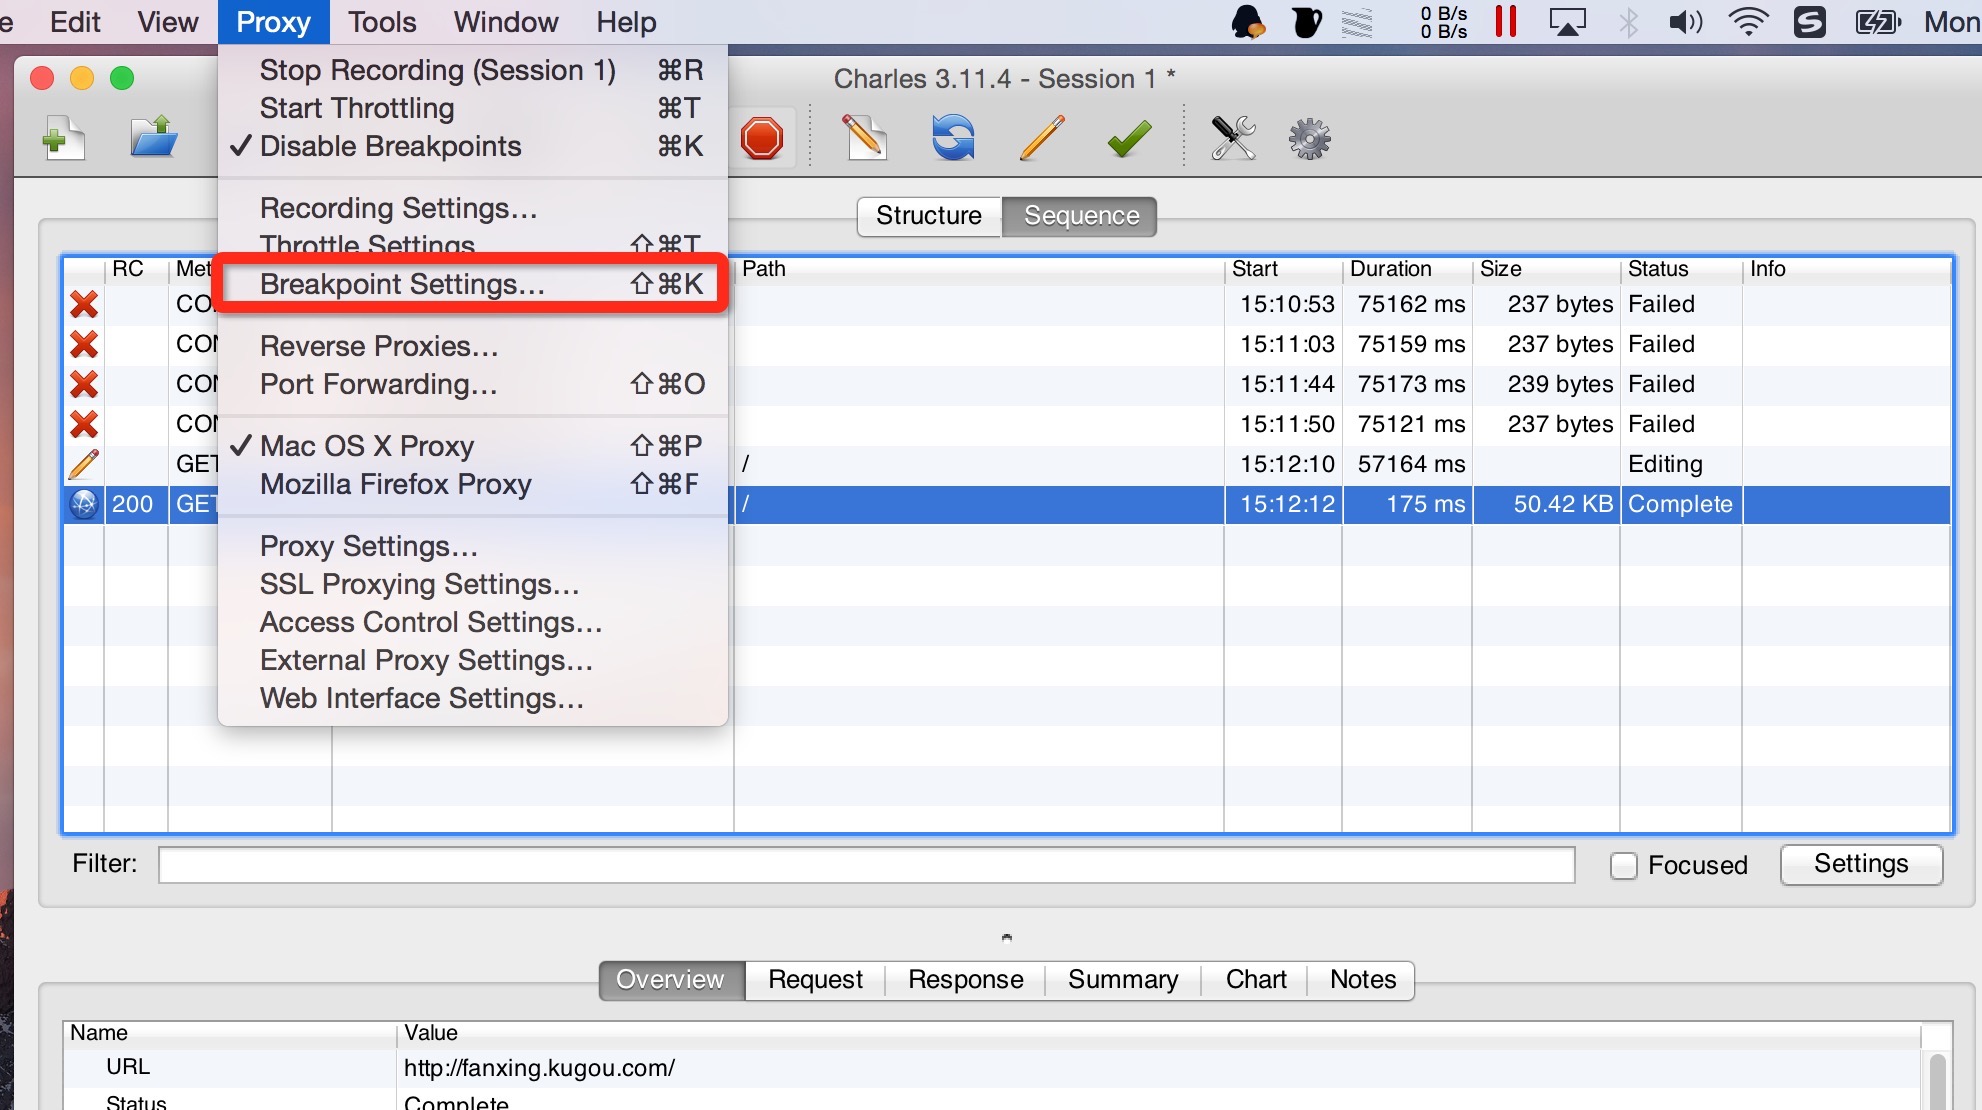Enable the Focused checkbox
This screenshot has height=1110, width=1982.
tap(1623, 865)
